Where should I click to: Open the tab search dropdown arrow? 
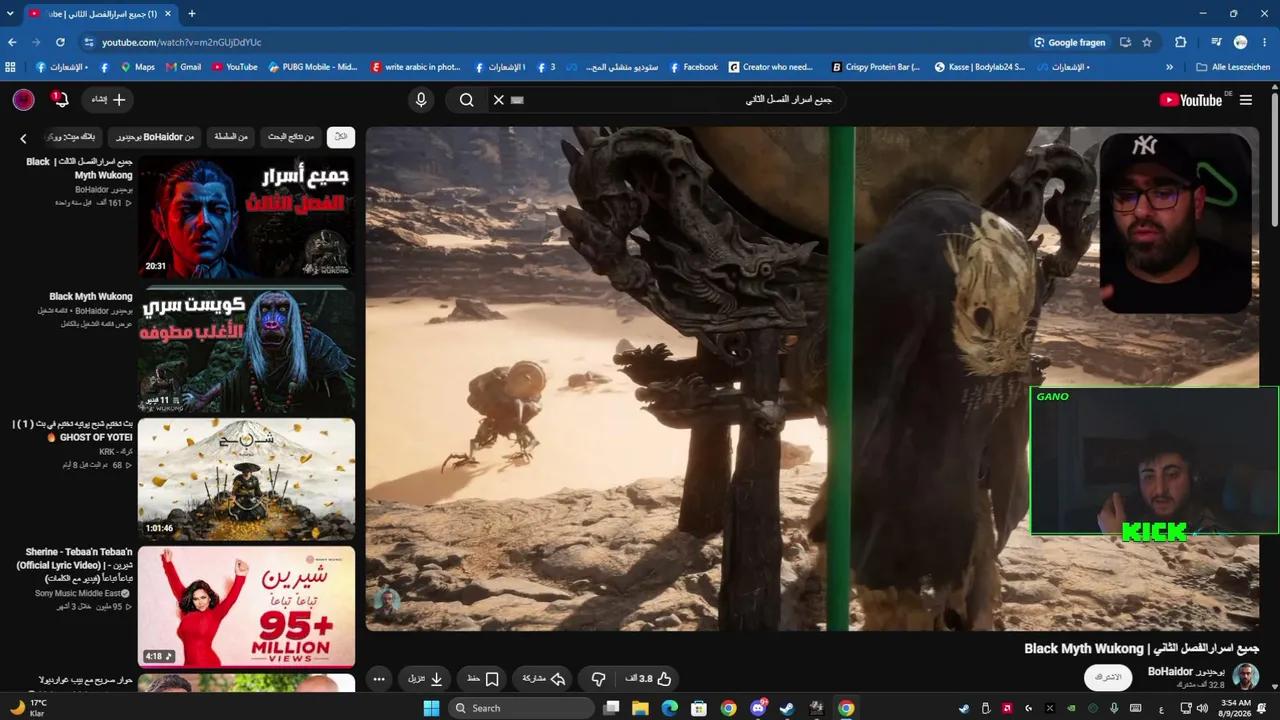[x=10, y=13]
